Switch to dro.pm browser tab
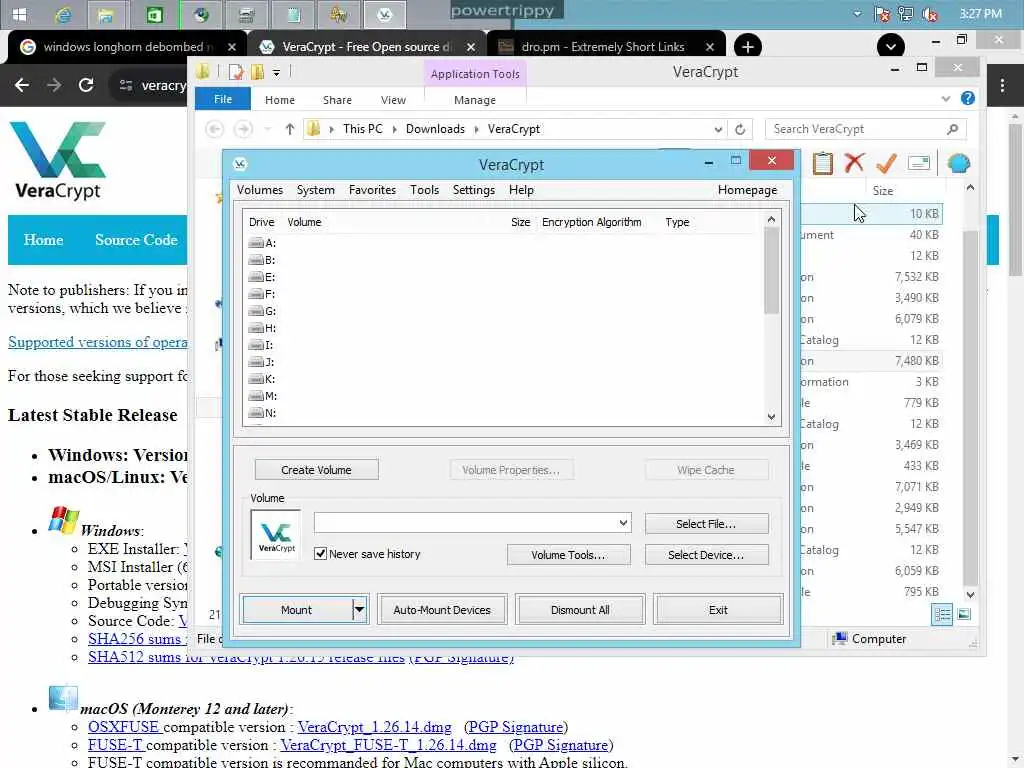This screenshot has height=768, width=1024. coord(603,47)
